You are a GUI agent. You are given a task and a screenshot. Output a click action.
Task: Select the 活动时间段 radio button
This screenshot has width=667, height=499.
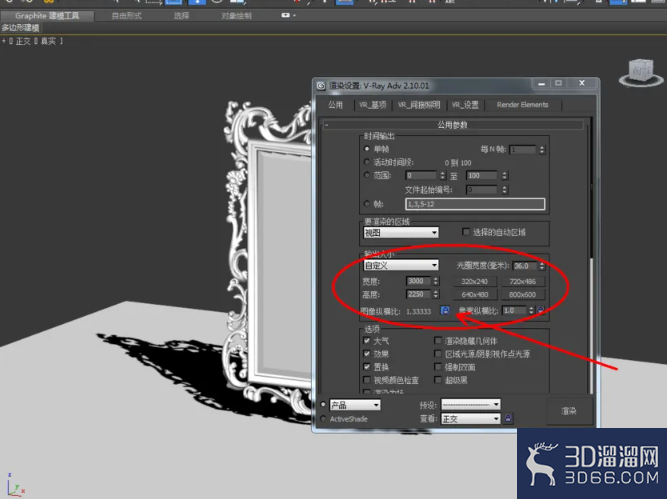[367, 162]
